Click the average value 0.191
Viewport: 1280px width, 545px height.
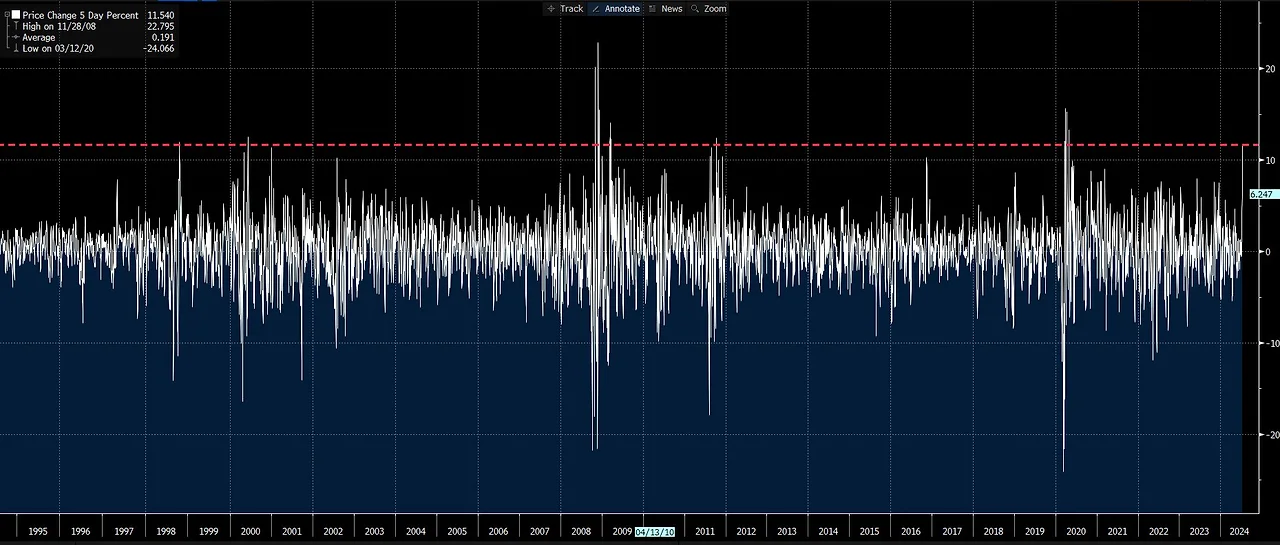tap(164, 38)
